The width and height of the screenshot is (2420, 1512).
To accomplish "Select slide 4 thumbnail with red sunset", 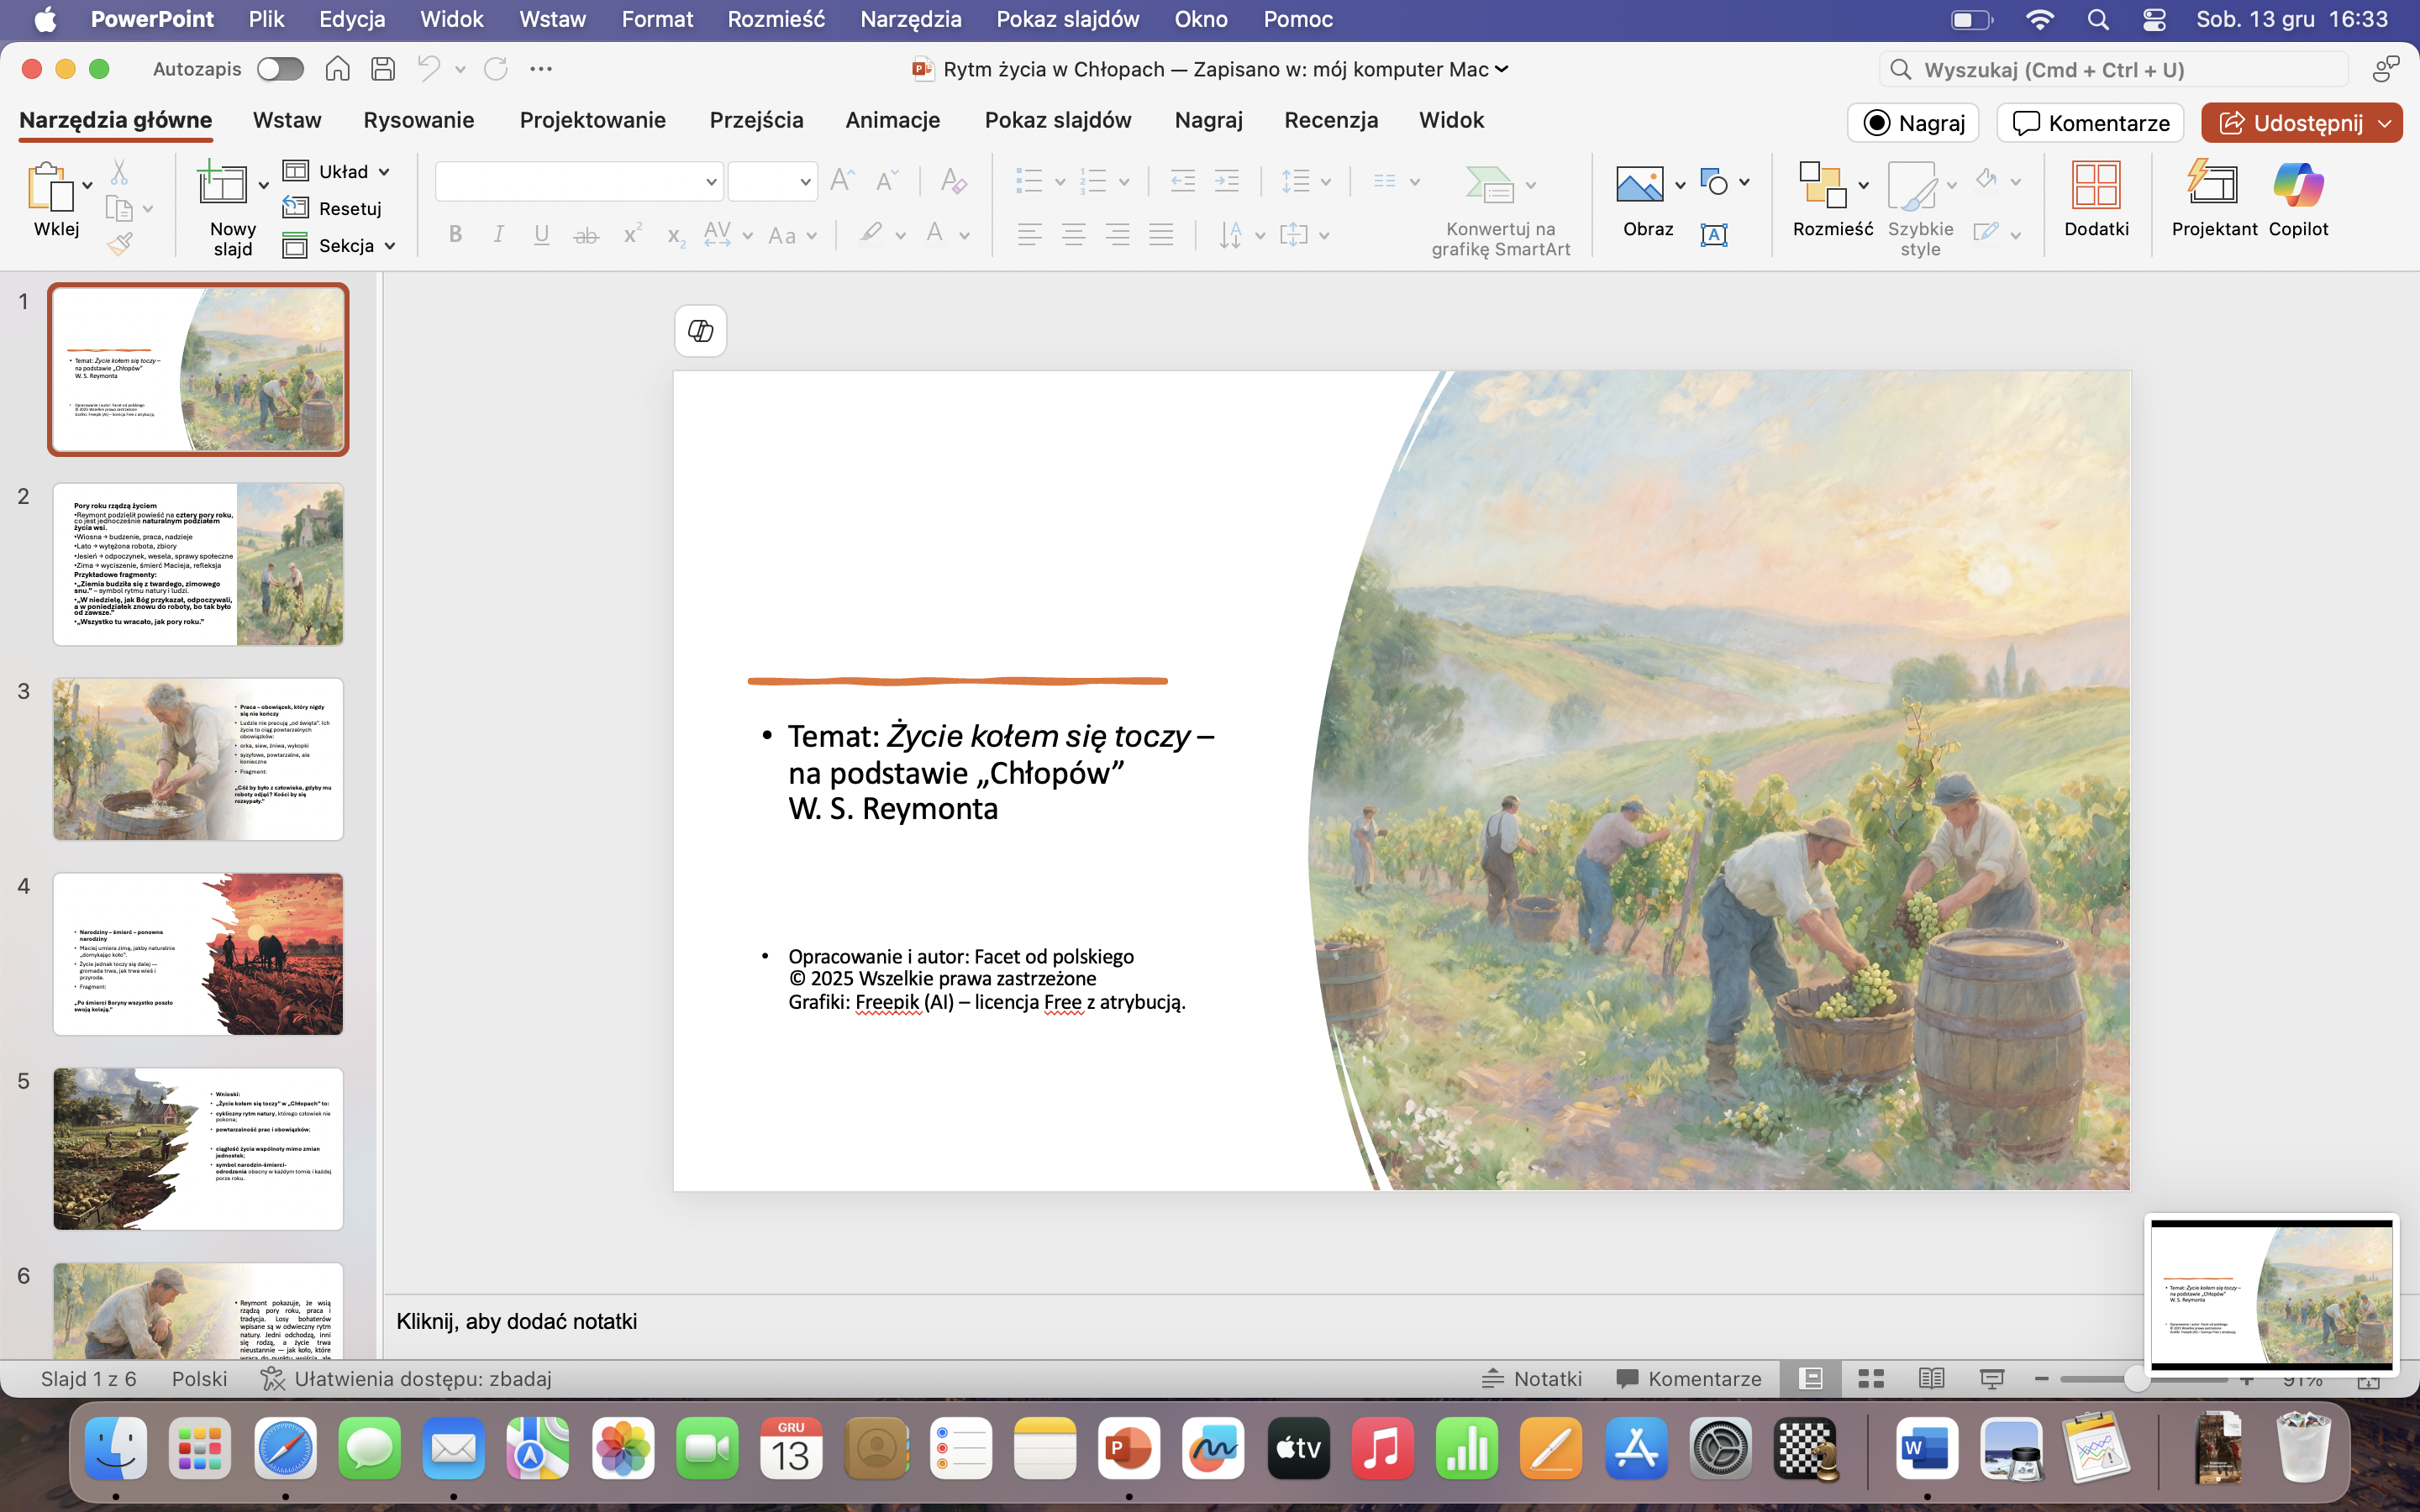I will pyautogui.click(x=198, y=953).
